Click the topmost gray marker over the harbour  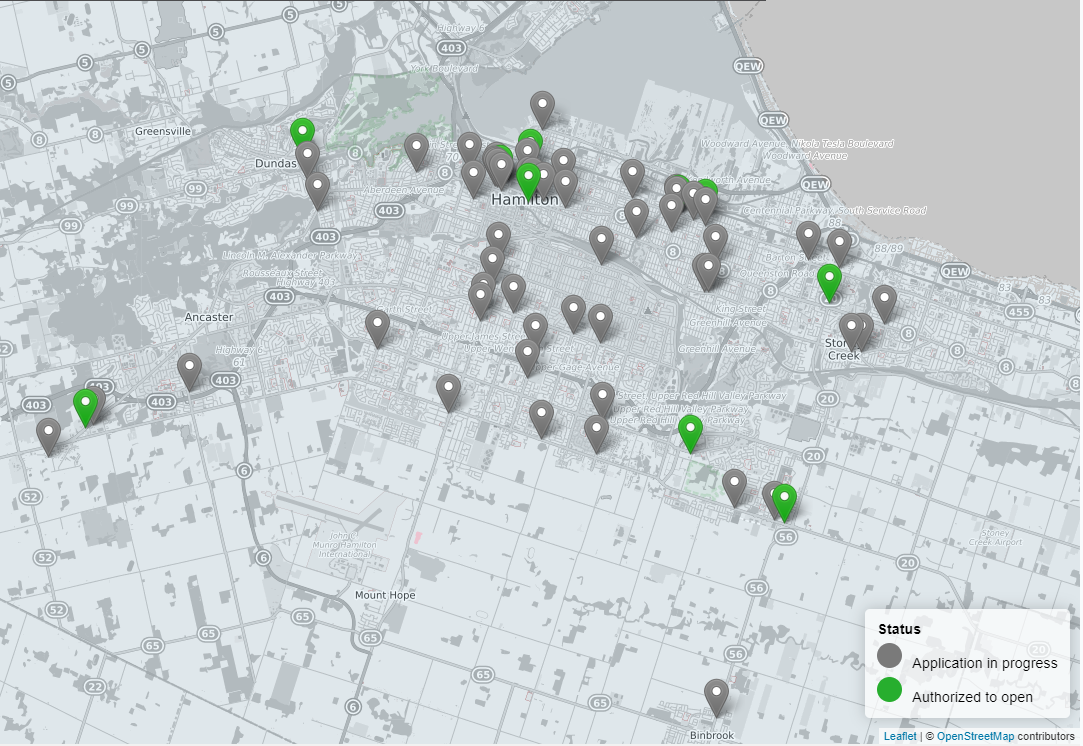click(x=542, y=107)
